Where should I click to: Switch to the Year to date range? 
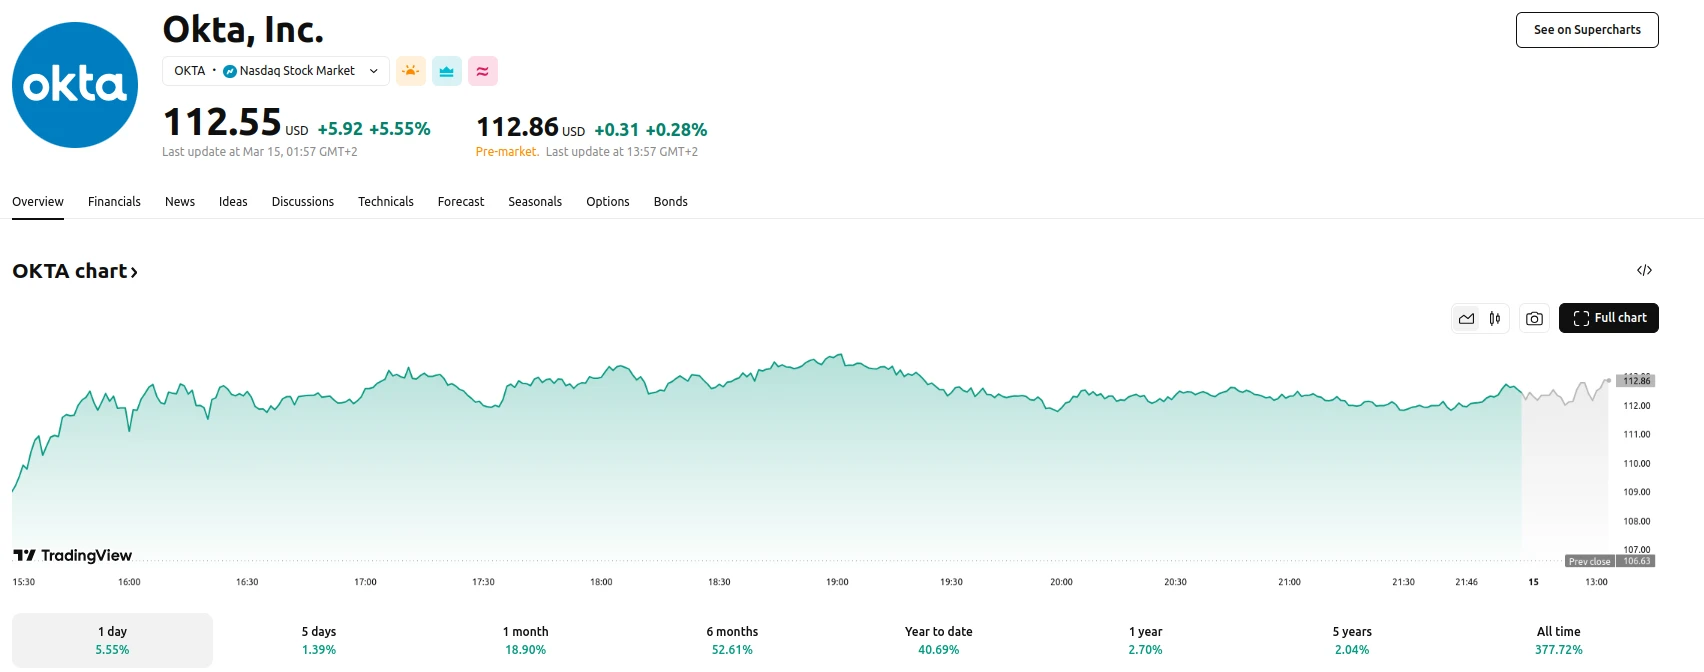[938, 639]
